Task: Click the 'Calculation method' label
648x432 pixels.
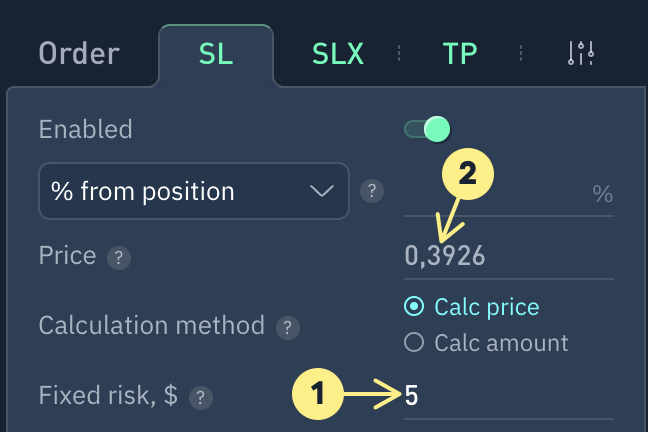Action: pyautogui.click(x=151, y=326)
